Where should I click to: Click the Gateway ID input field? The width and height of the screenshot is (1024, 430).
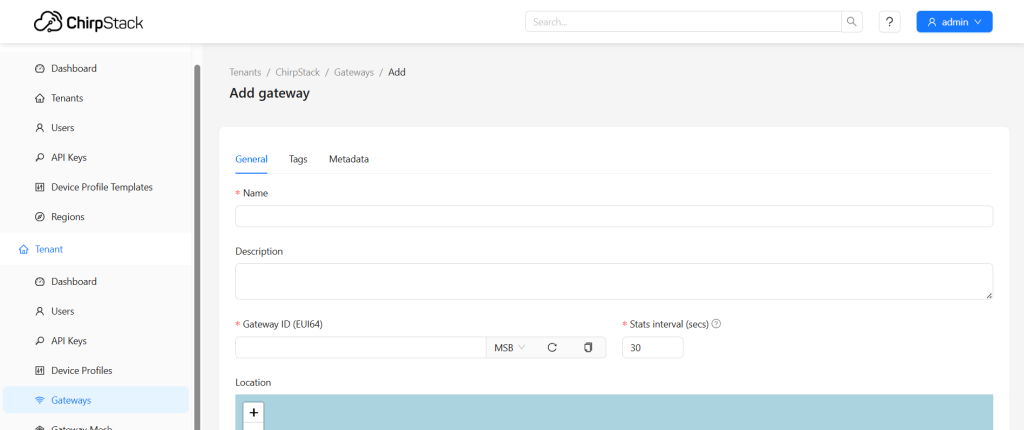360,348
